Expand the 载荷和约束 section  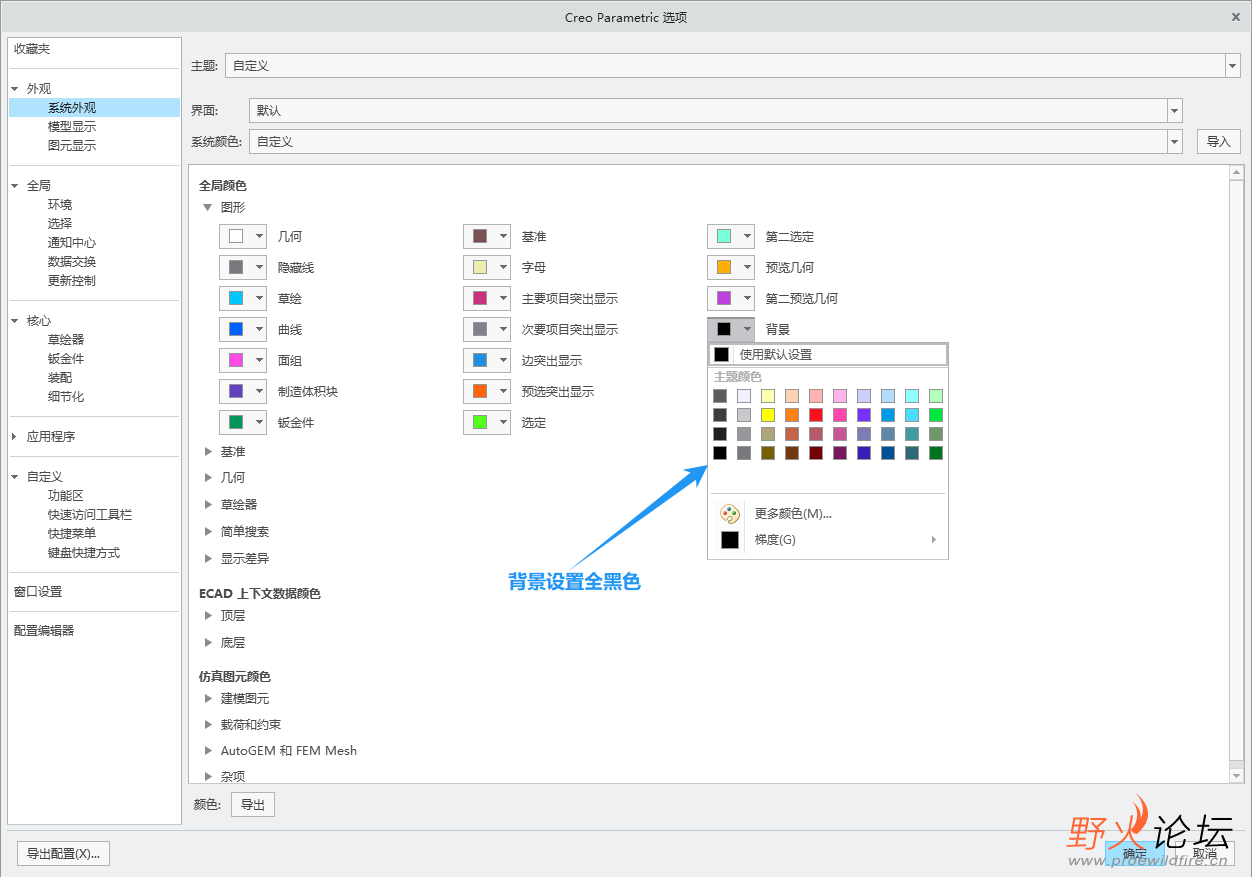pyautogui.click(x=208, y=725)
